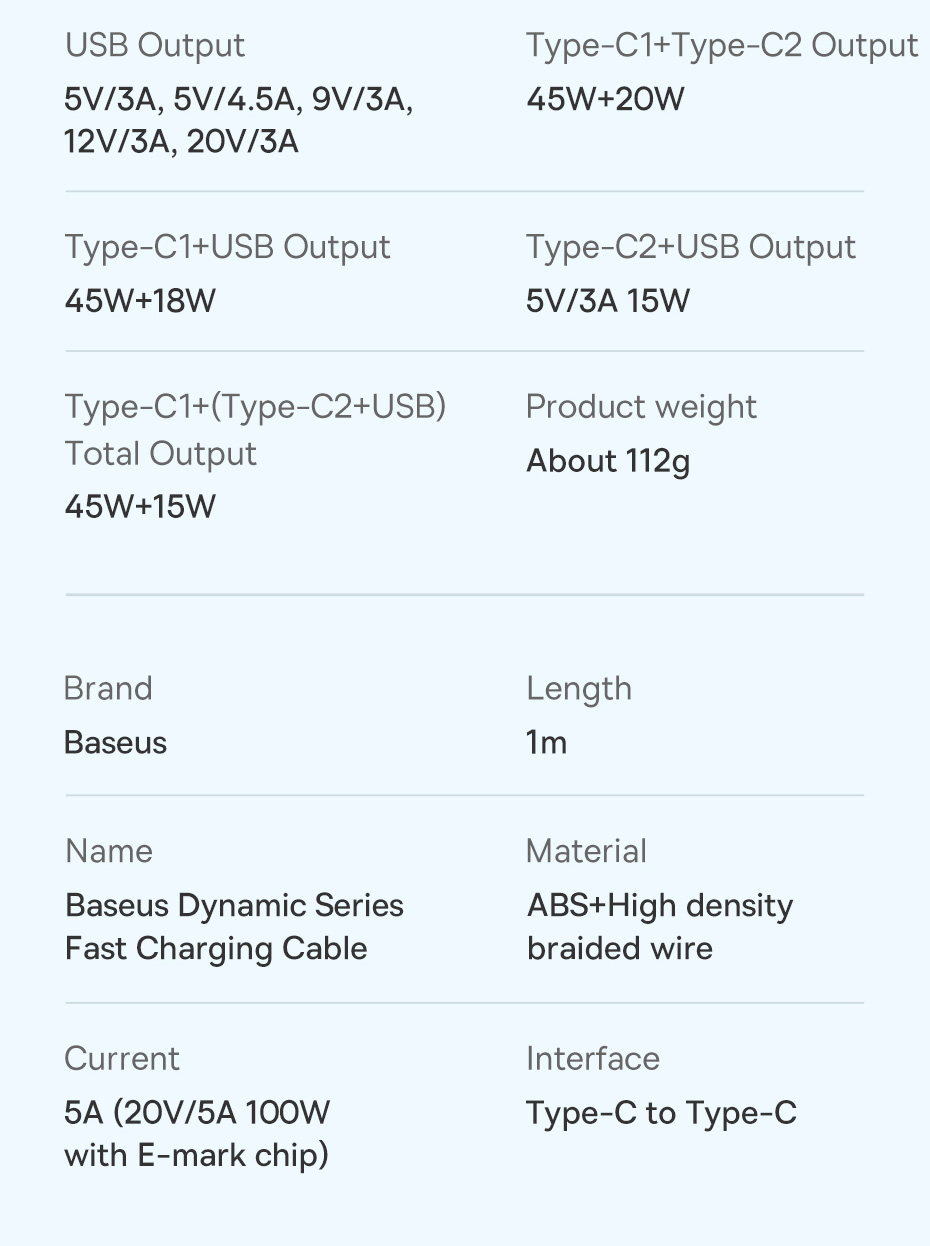Select Baseus Dynamic Series Fast Charging Cable text
Viewport: 930px width, 1246px height.
[x=235, y=926]
